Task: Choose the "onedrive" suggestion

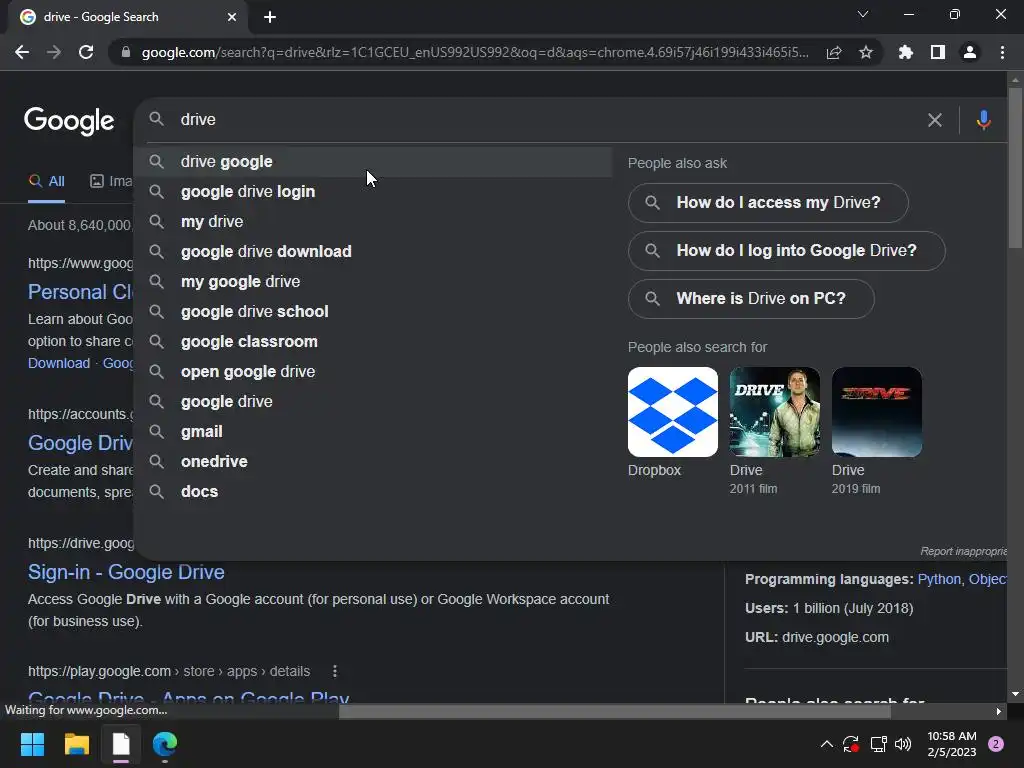Action: point(373,462)
